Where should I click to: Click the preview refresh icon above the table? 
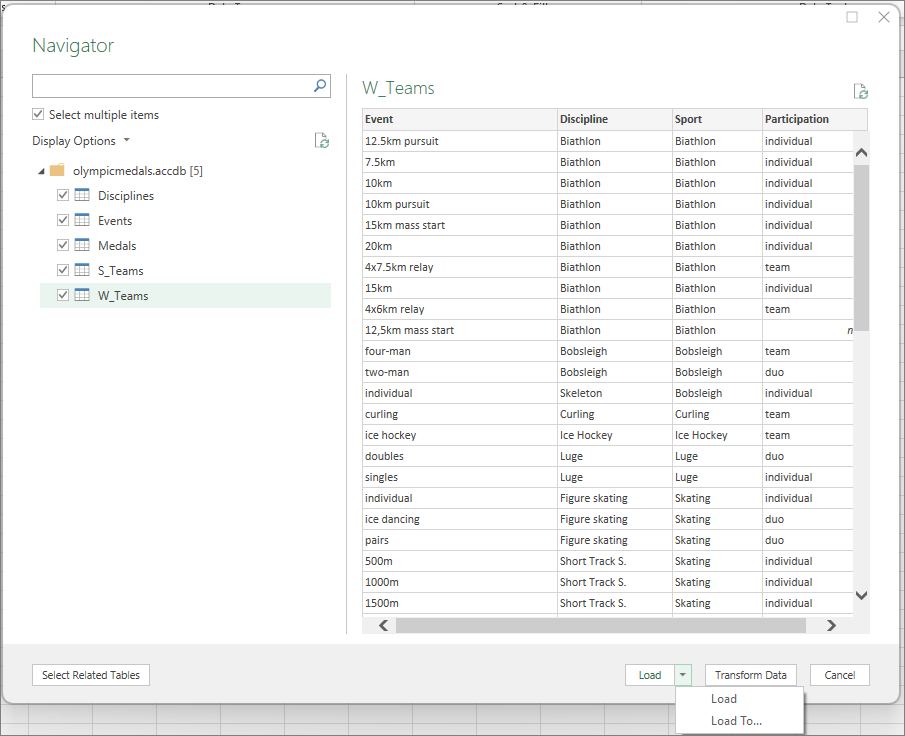pos(860,92)
